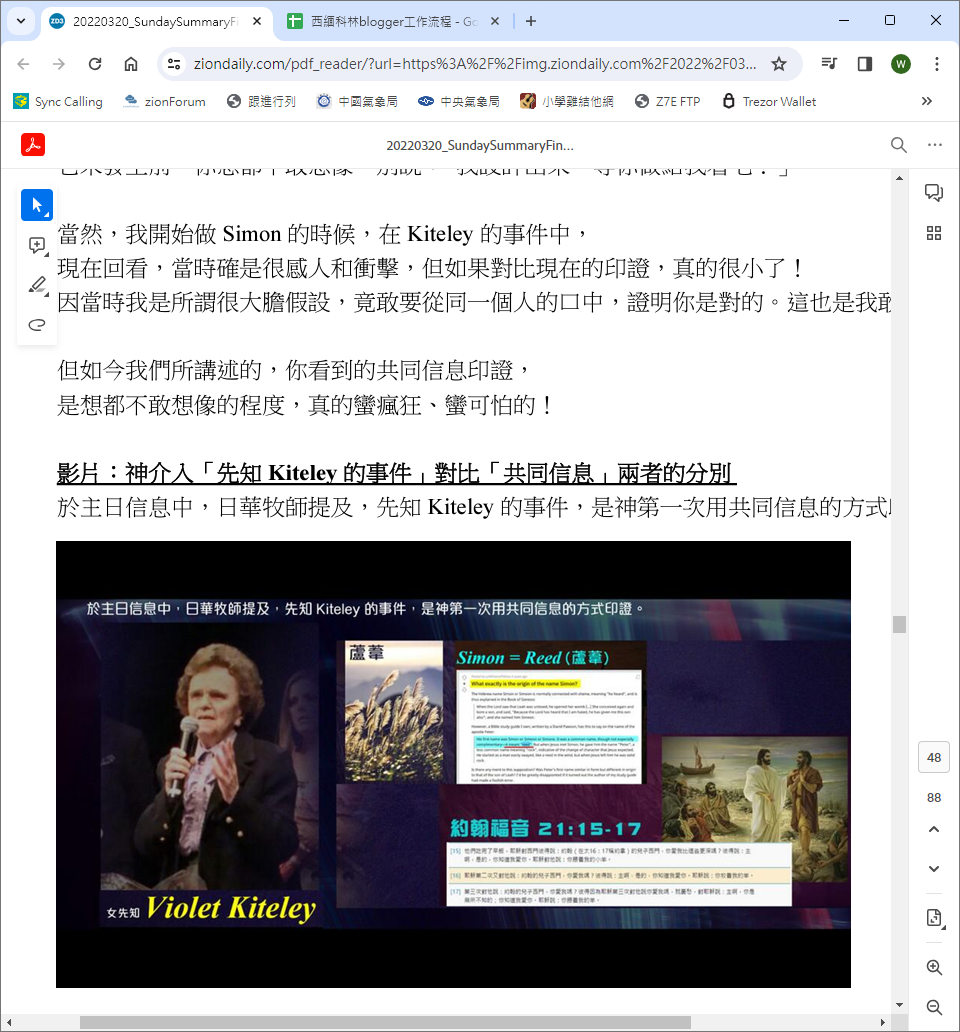Navigate forward in browser history
Viewport: 960px width, 1032px height.
point(59,64)
